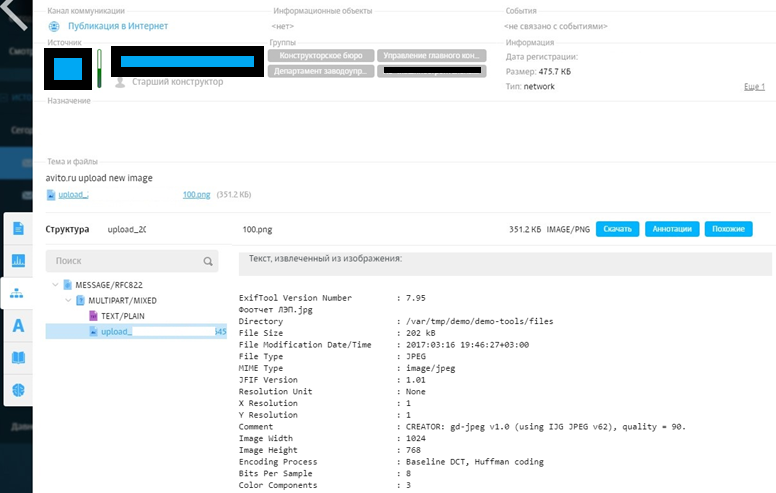Screen dimensions: 776x493
Task: Open the 100.png file link
Action: click(196, 195)
